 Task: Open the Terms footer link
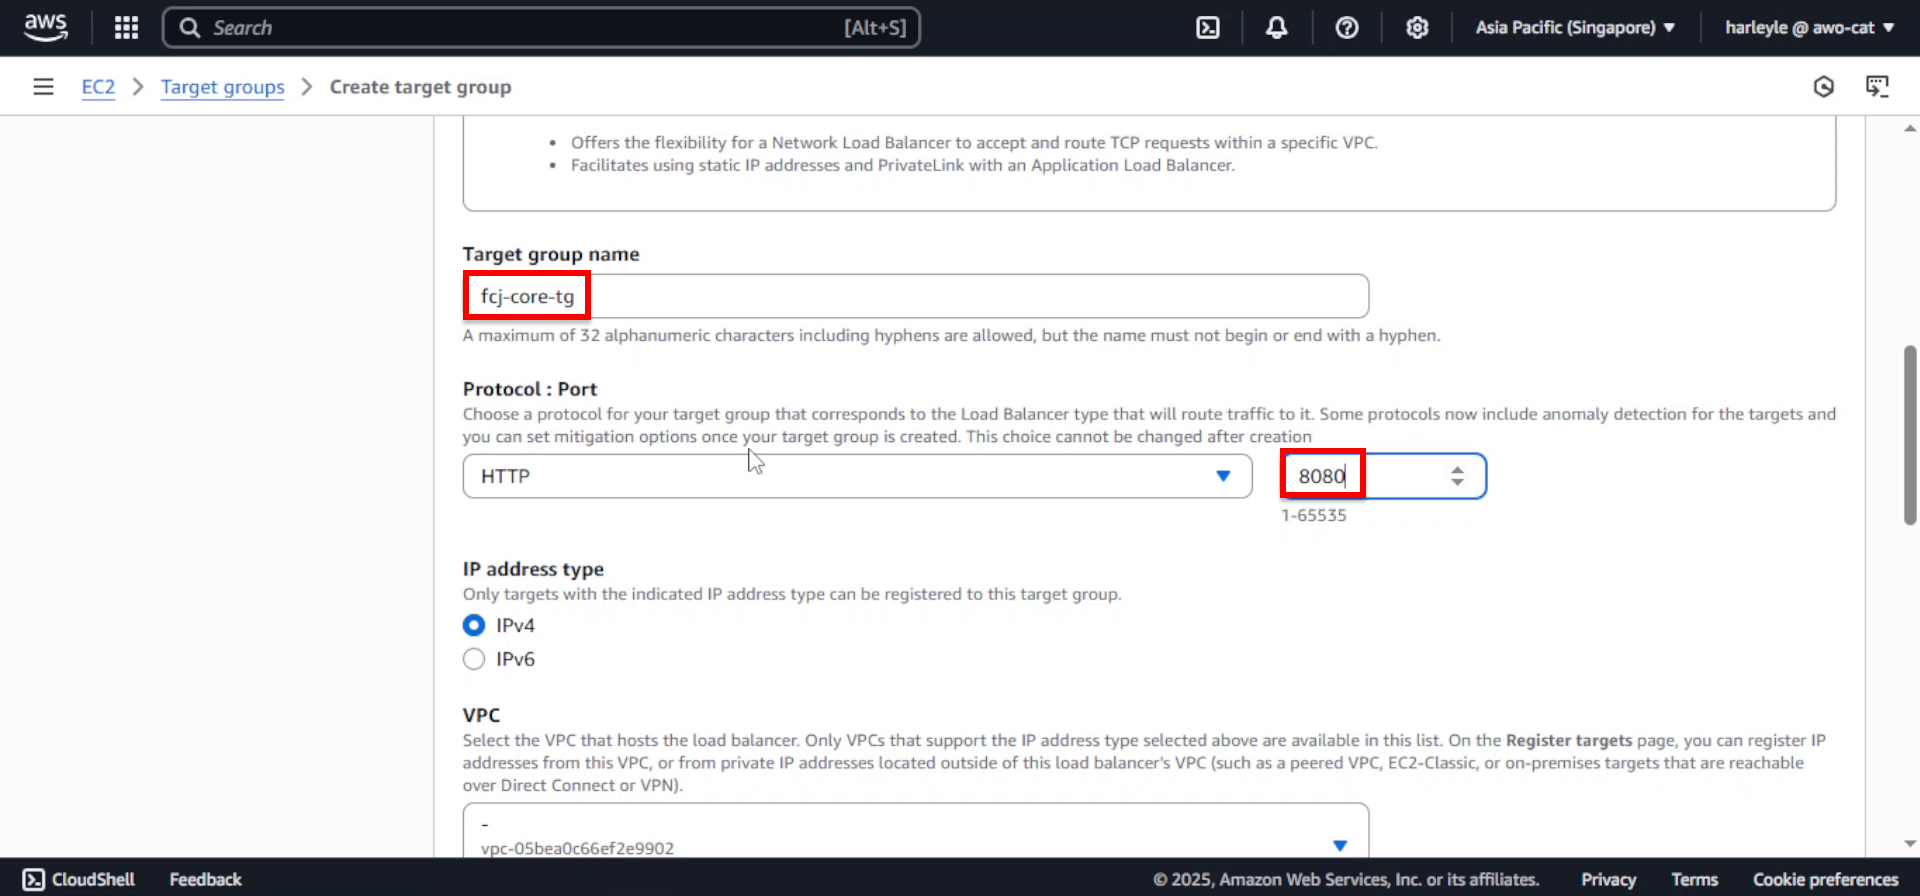[x=1694, y=879]
